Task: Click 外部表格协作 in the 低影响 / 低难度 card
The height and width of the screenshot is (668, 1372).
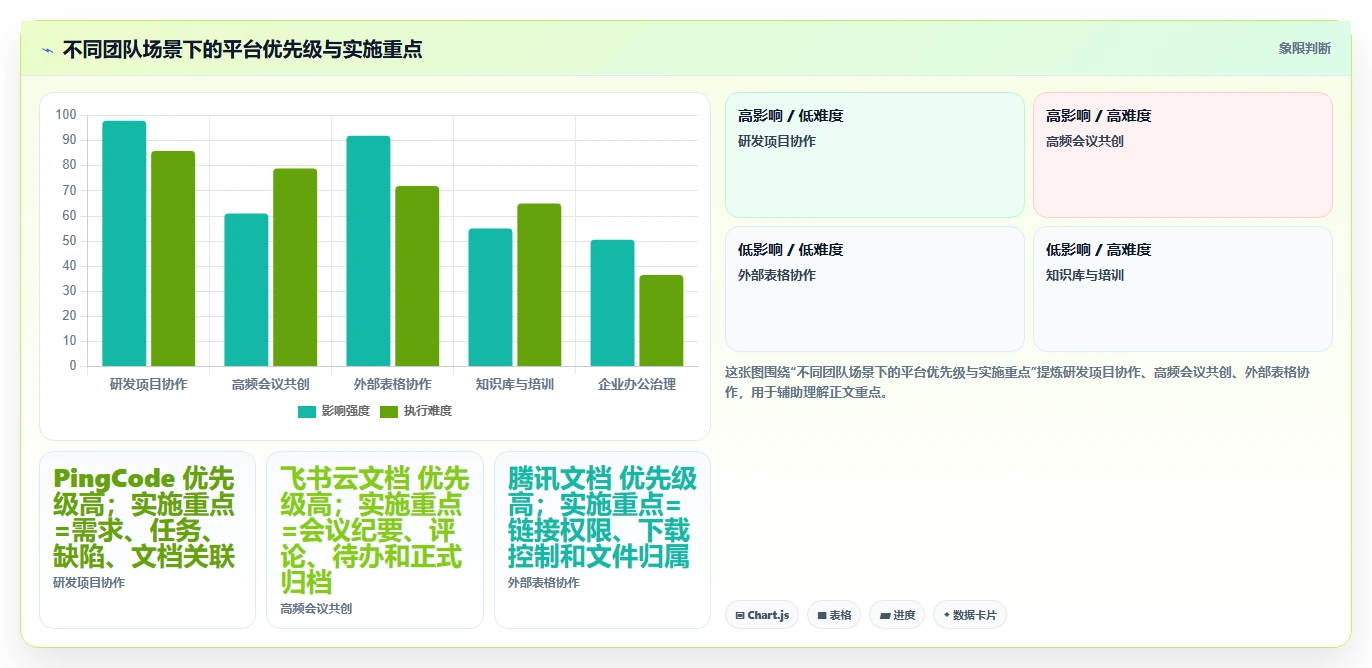Action: pos(777,275)
